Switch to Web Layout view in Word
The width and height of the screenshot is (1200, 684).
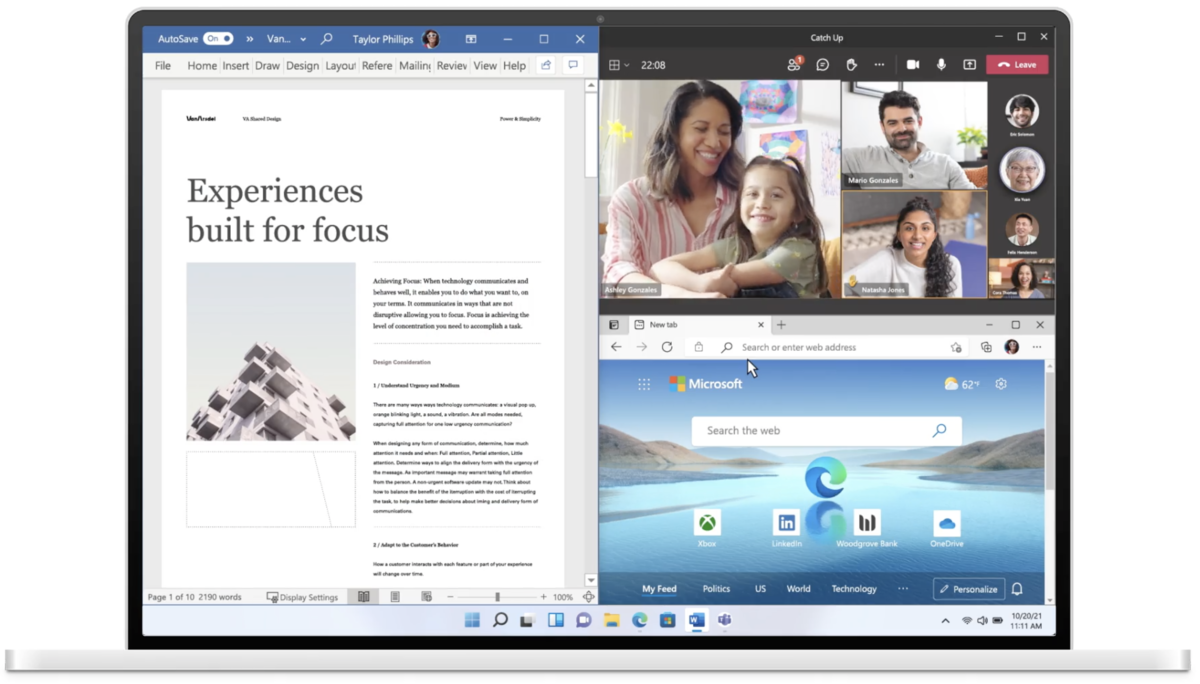click(426, 597)
